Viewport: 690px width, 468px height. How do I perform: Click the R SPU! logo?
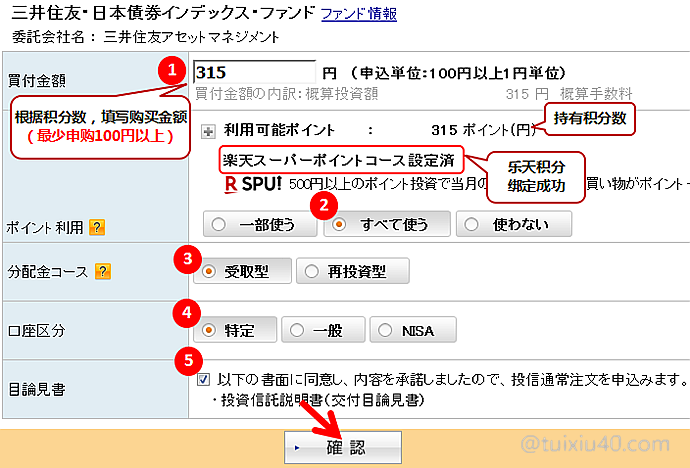(253, 184)
